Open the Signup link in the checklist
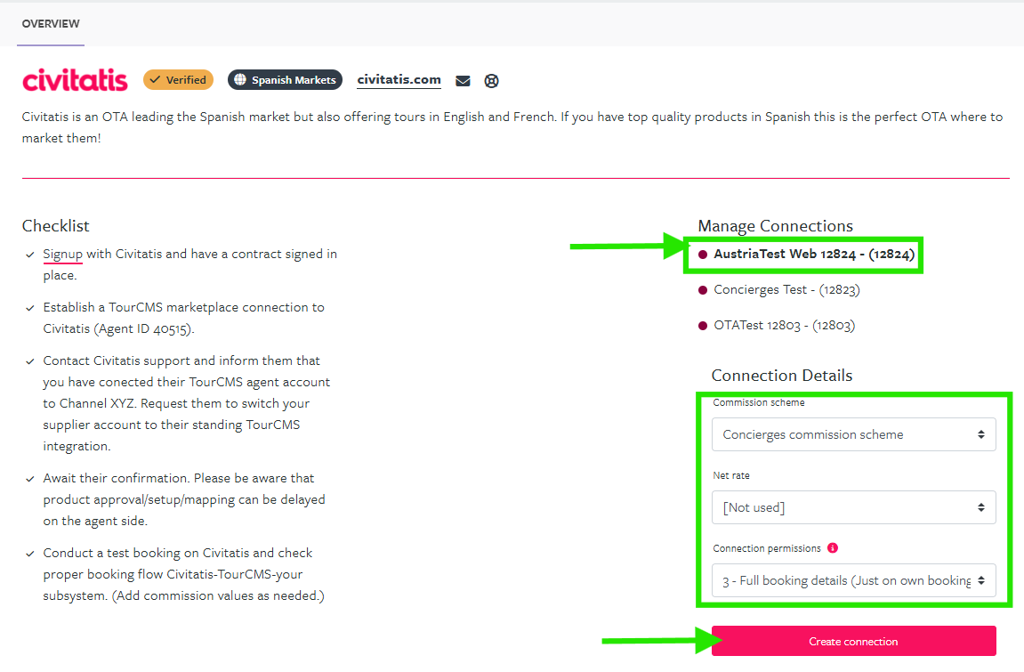The width and height of the screenshot is (1024, 672). [x=63, y=254]
